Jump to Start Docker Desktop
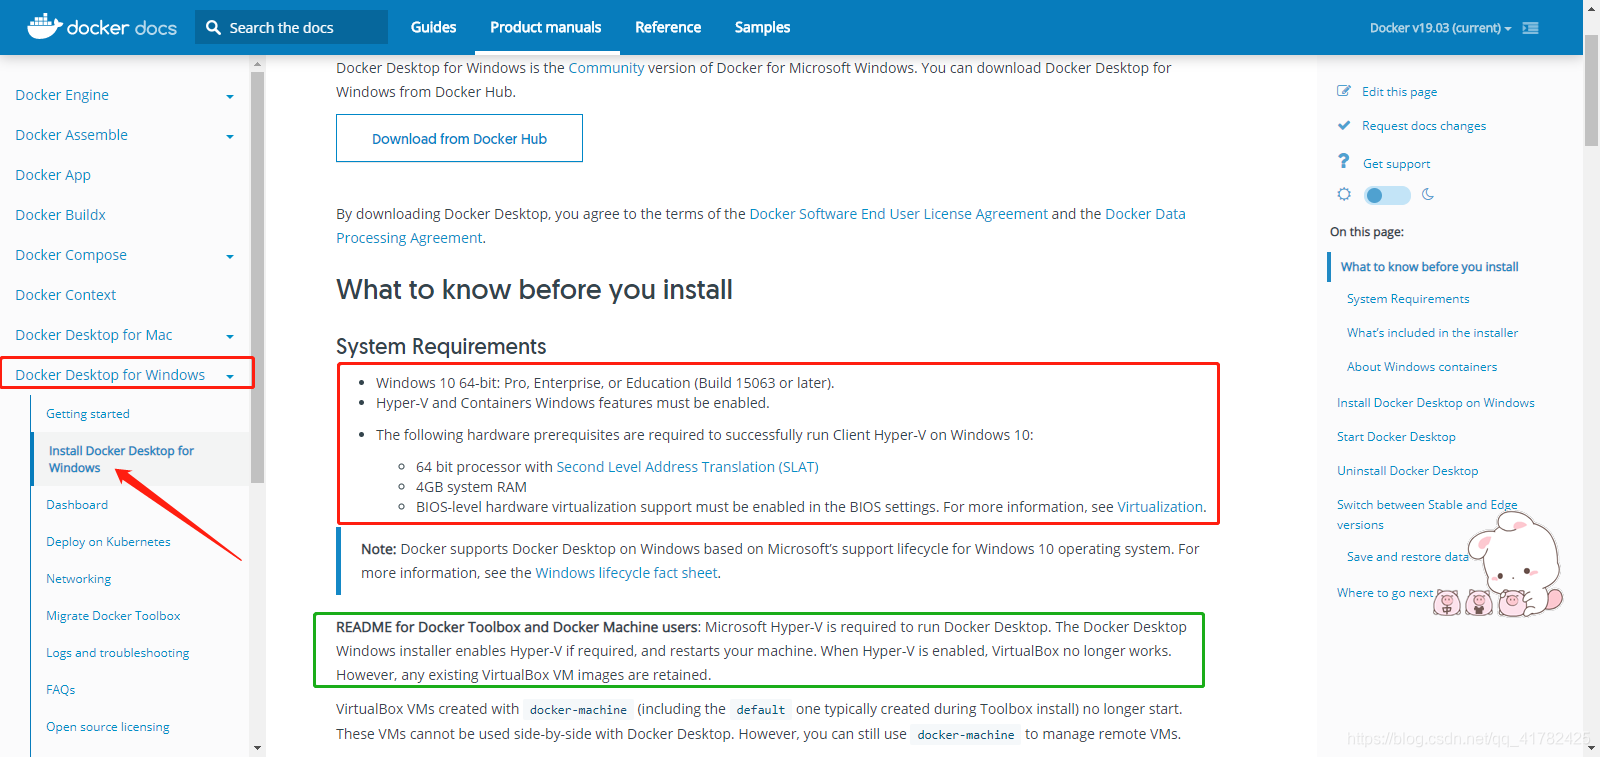This screenshot has height=757, width=1600. coord(1396,437)
